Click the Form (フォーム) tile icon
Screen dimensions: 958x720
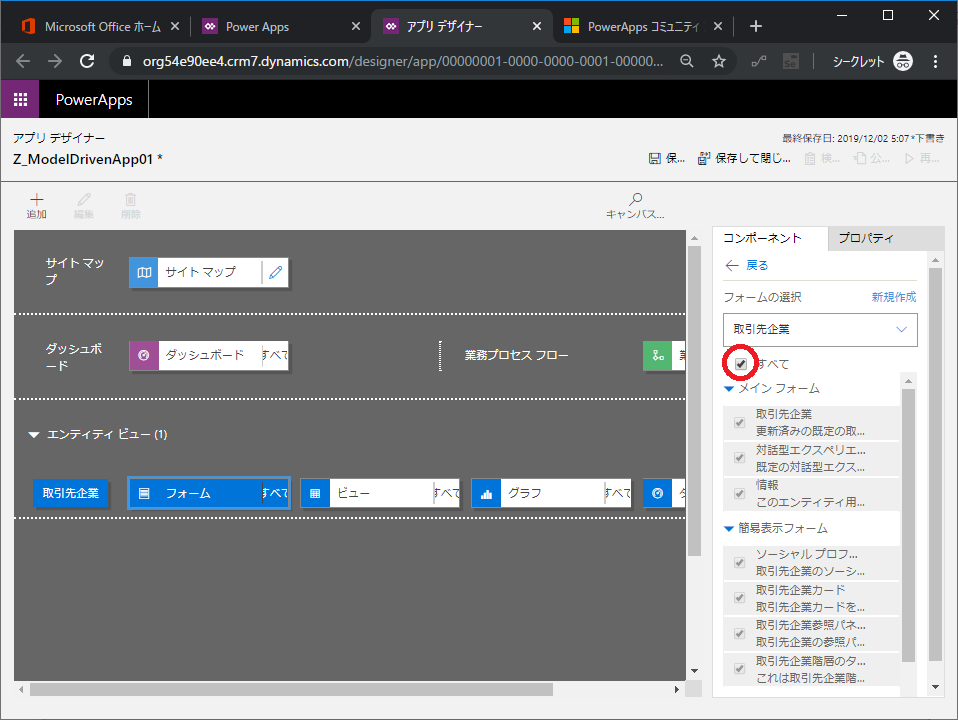[x=144, y=493]
